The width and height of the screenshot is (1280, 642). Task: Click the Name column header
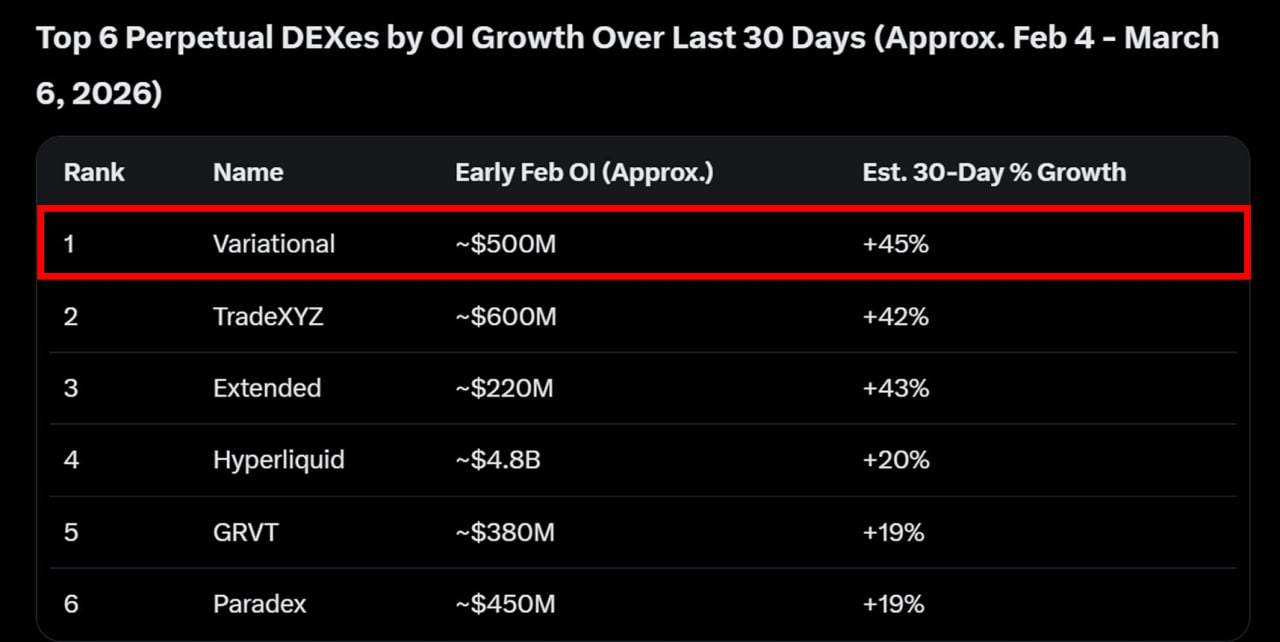(248, 172)
